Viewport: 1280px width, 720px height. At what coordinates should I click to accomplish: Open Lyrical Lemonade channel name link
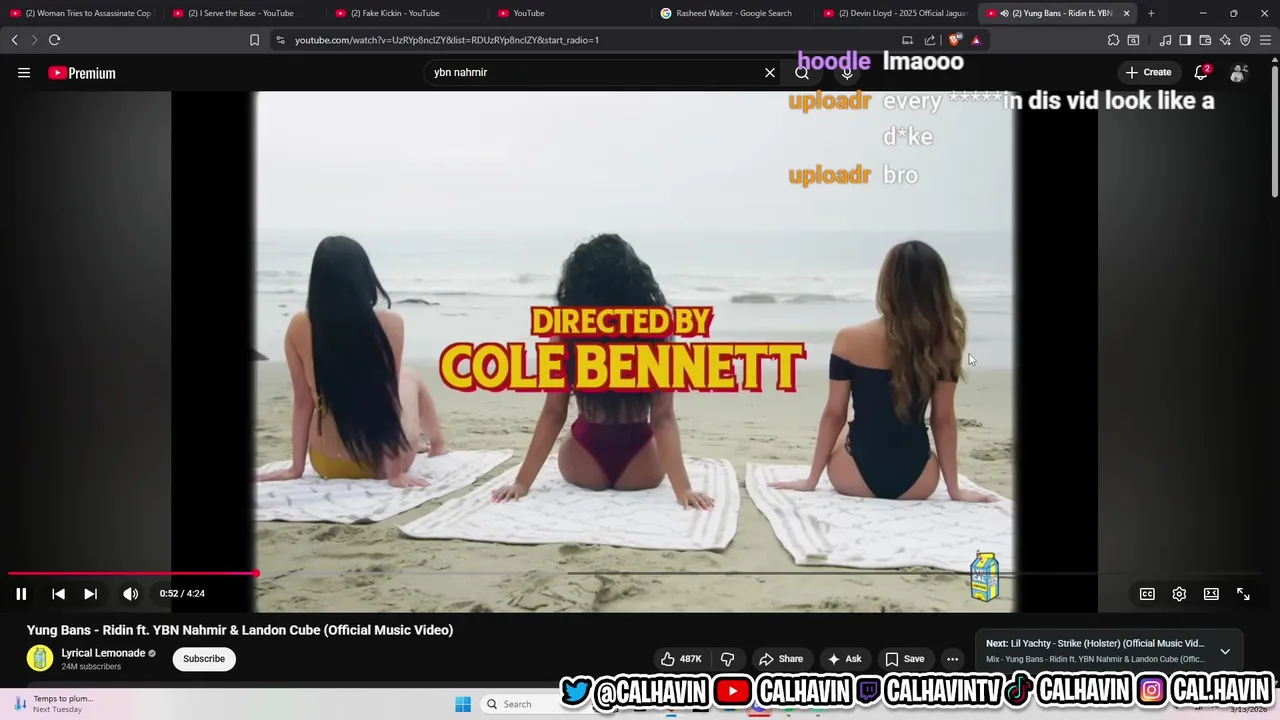(103, 653)
